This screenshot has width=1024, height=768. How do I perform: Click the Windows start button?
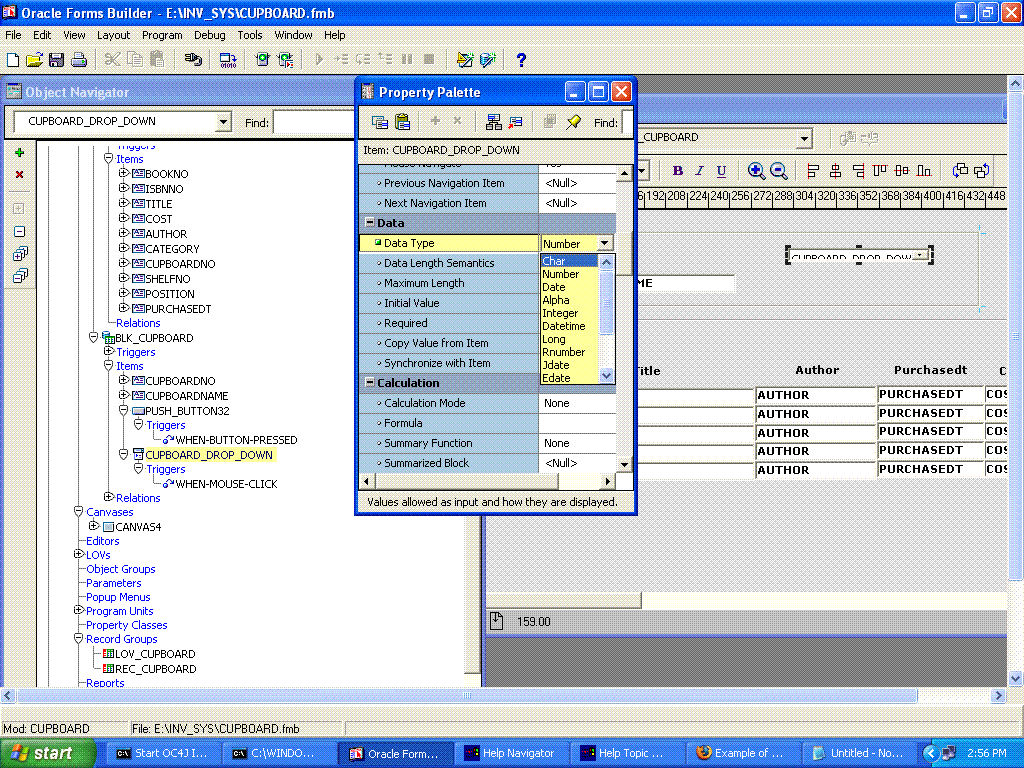tap(48, 753)
